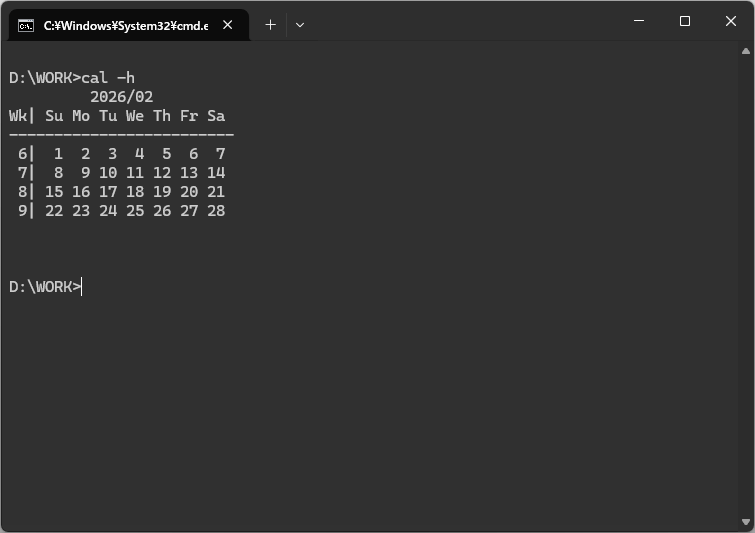Close the terminal window
This screenshot has height=533, width=755.
[730, 21]
